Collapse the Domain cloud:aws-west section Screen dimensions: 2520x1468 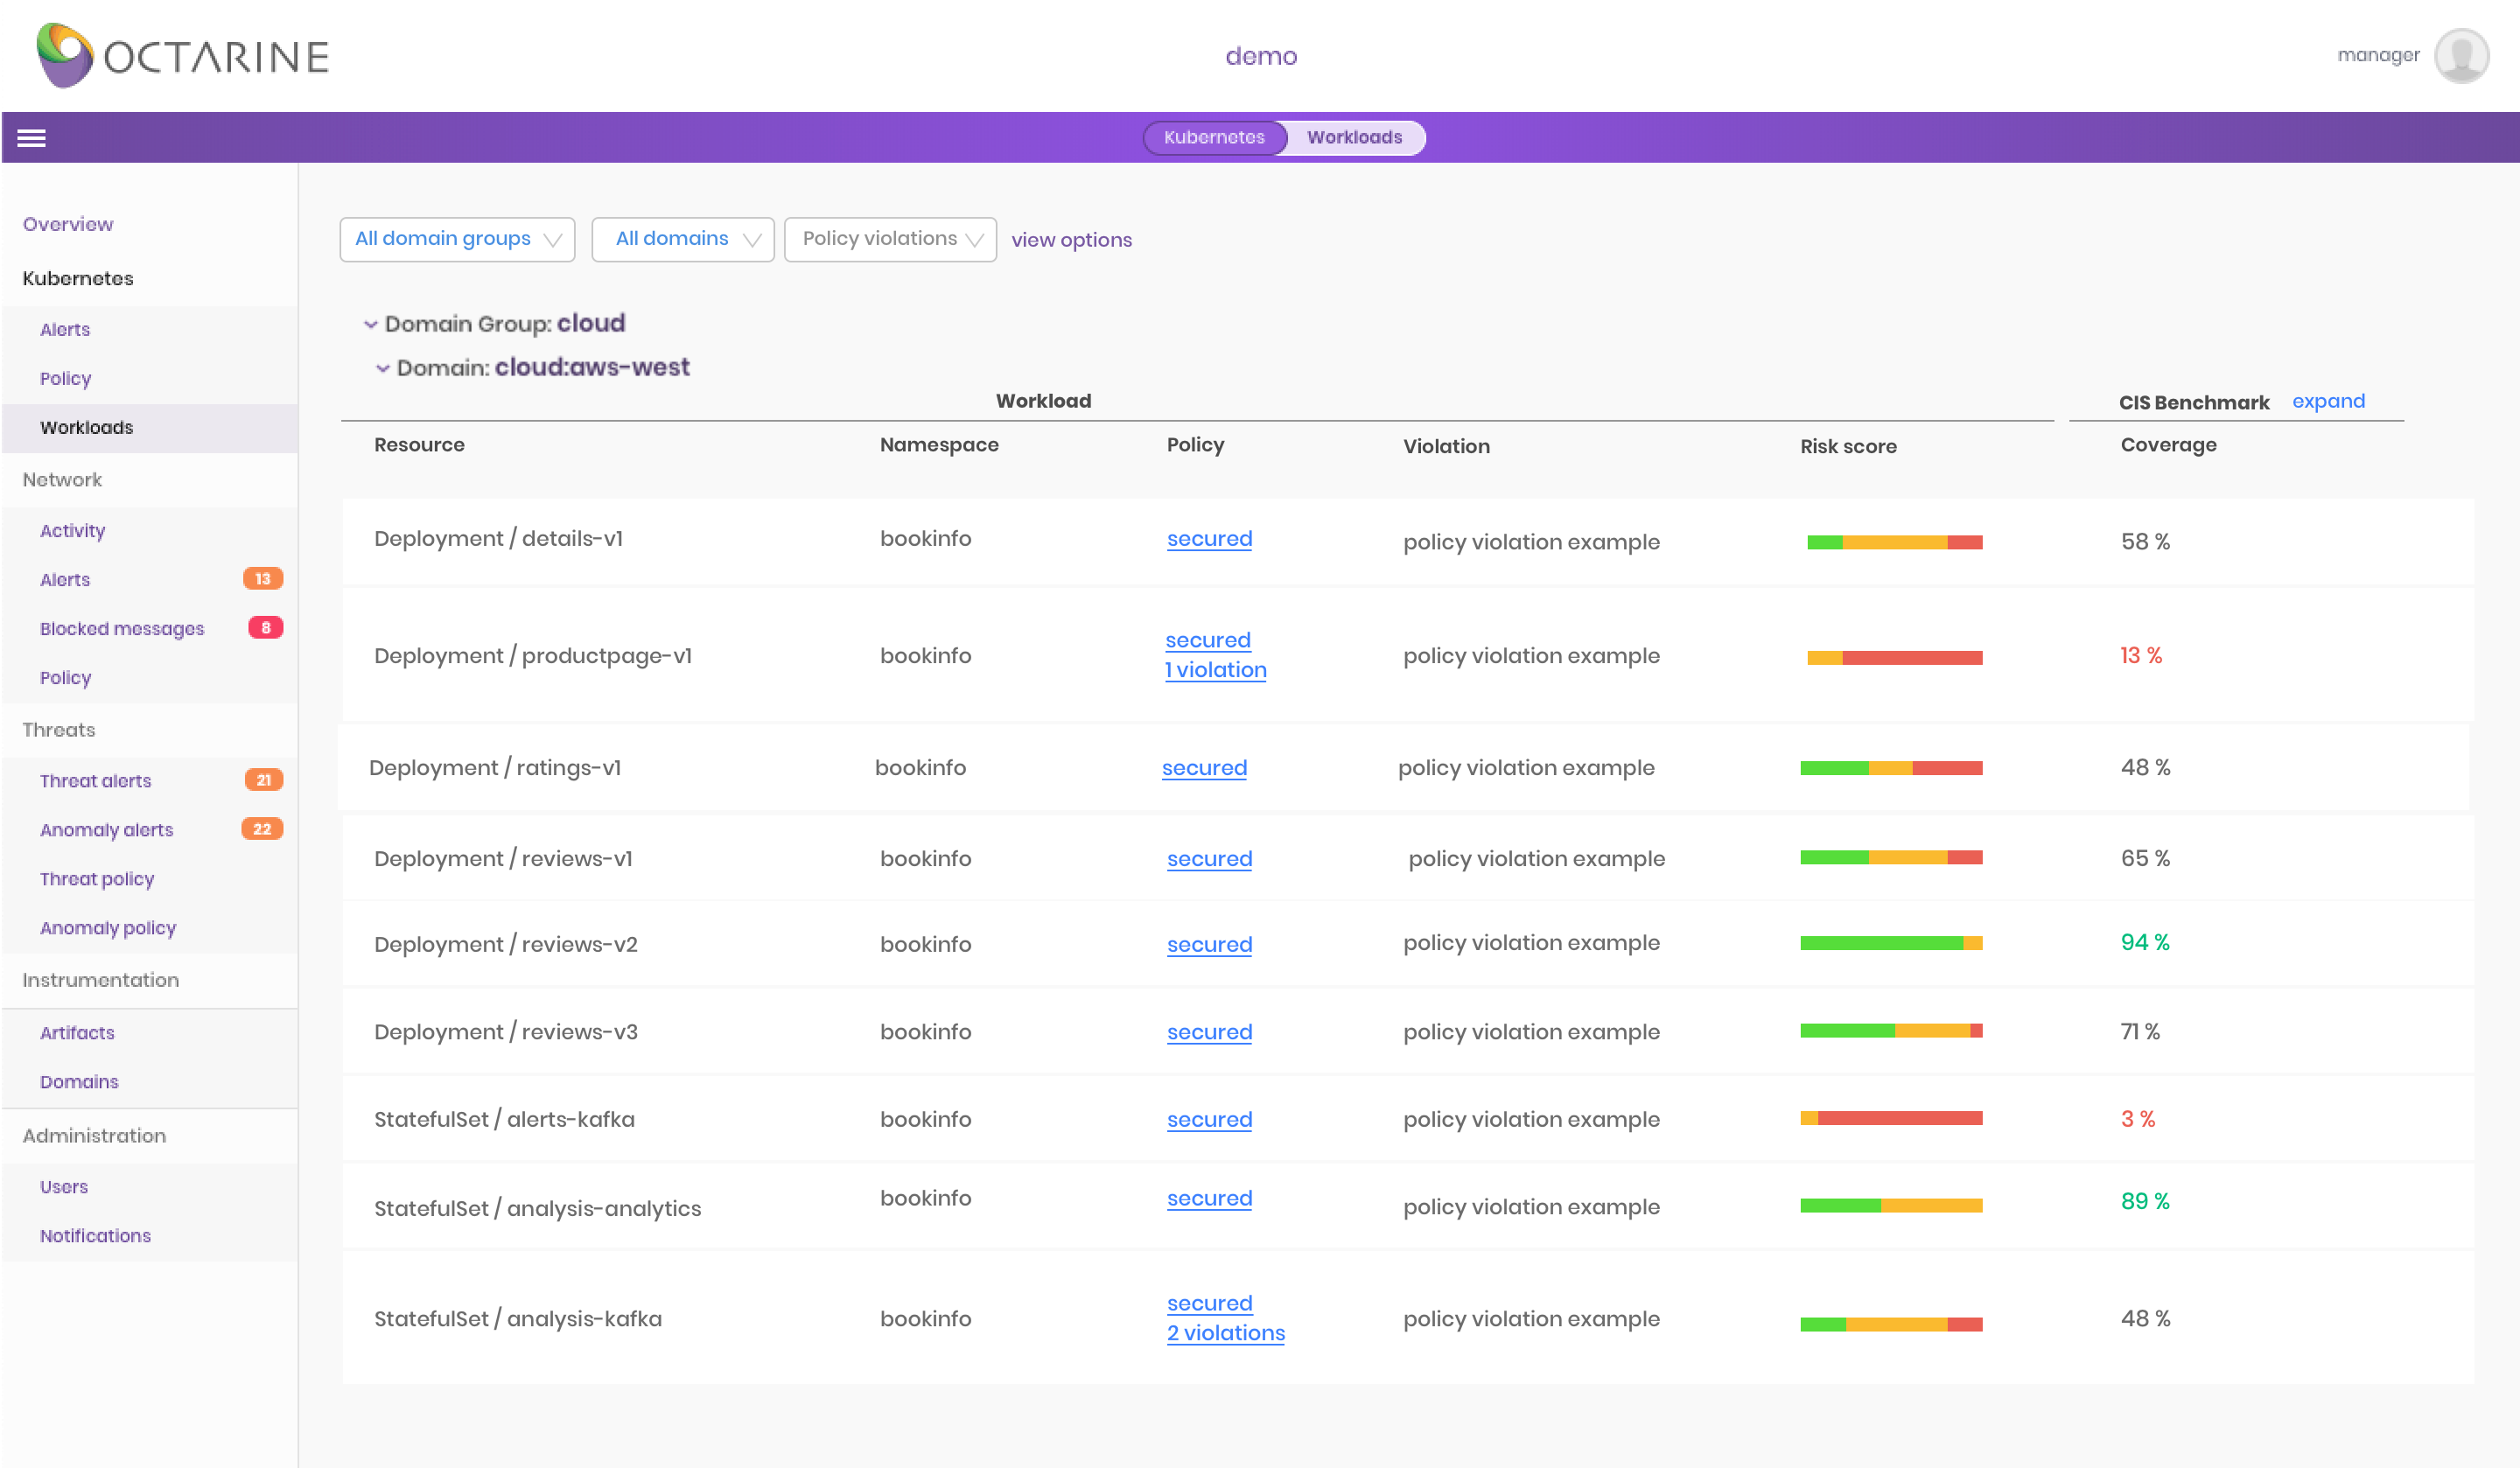[382, 368]
